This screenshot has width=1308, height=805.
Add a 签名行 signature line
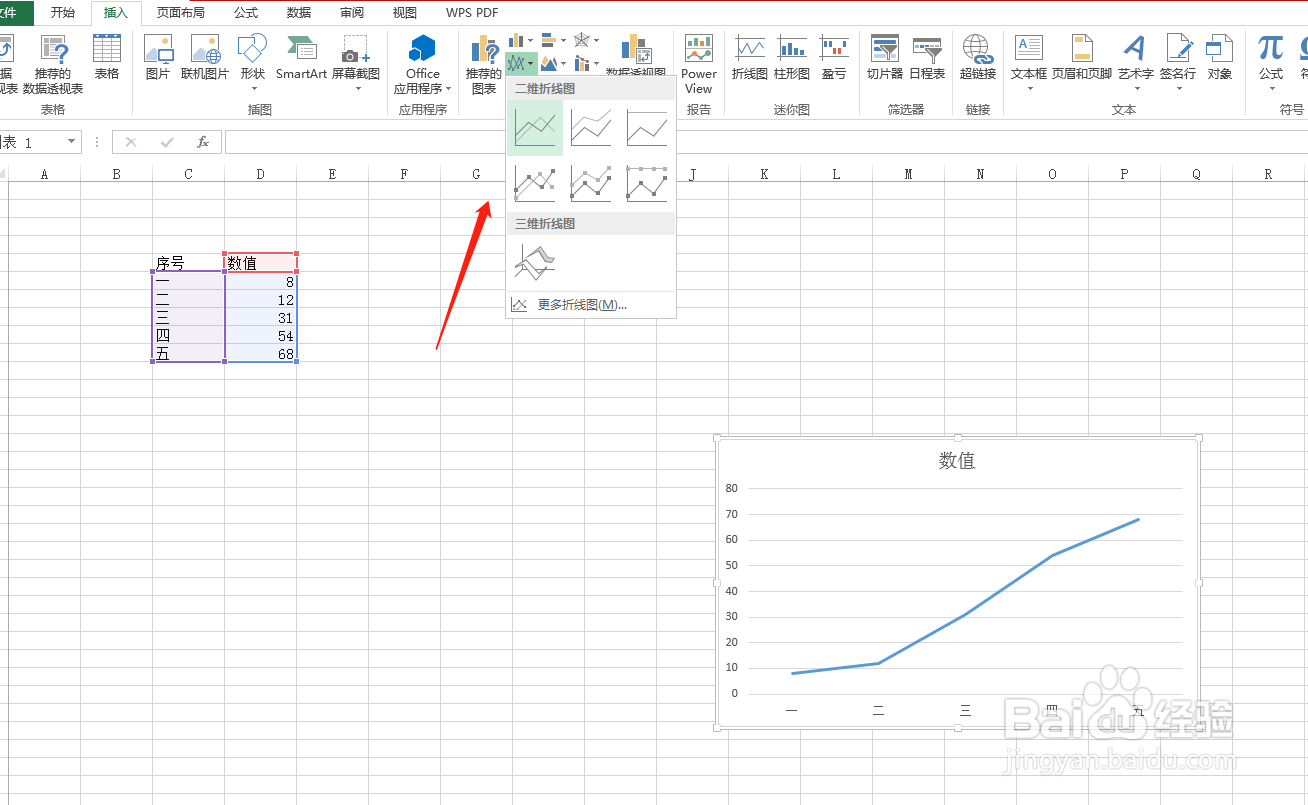1178,62
